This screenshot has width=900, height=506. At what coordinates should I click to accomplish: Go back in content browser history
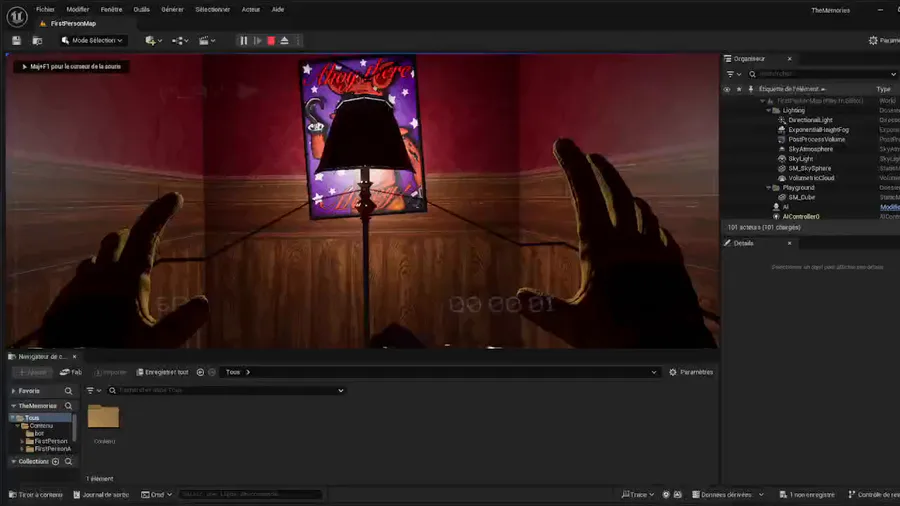click(x=200, y=372)
